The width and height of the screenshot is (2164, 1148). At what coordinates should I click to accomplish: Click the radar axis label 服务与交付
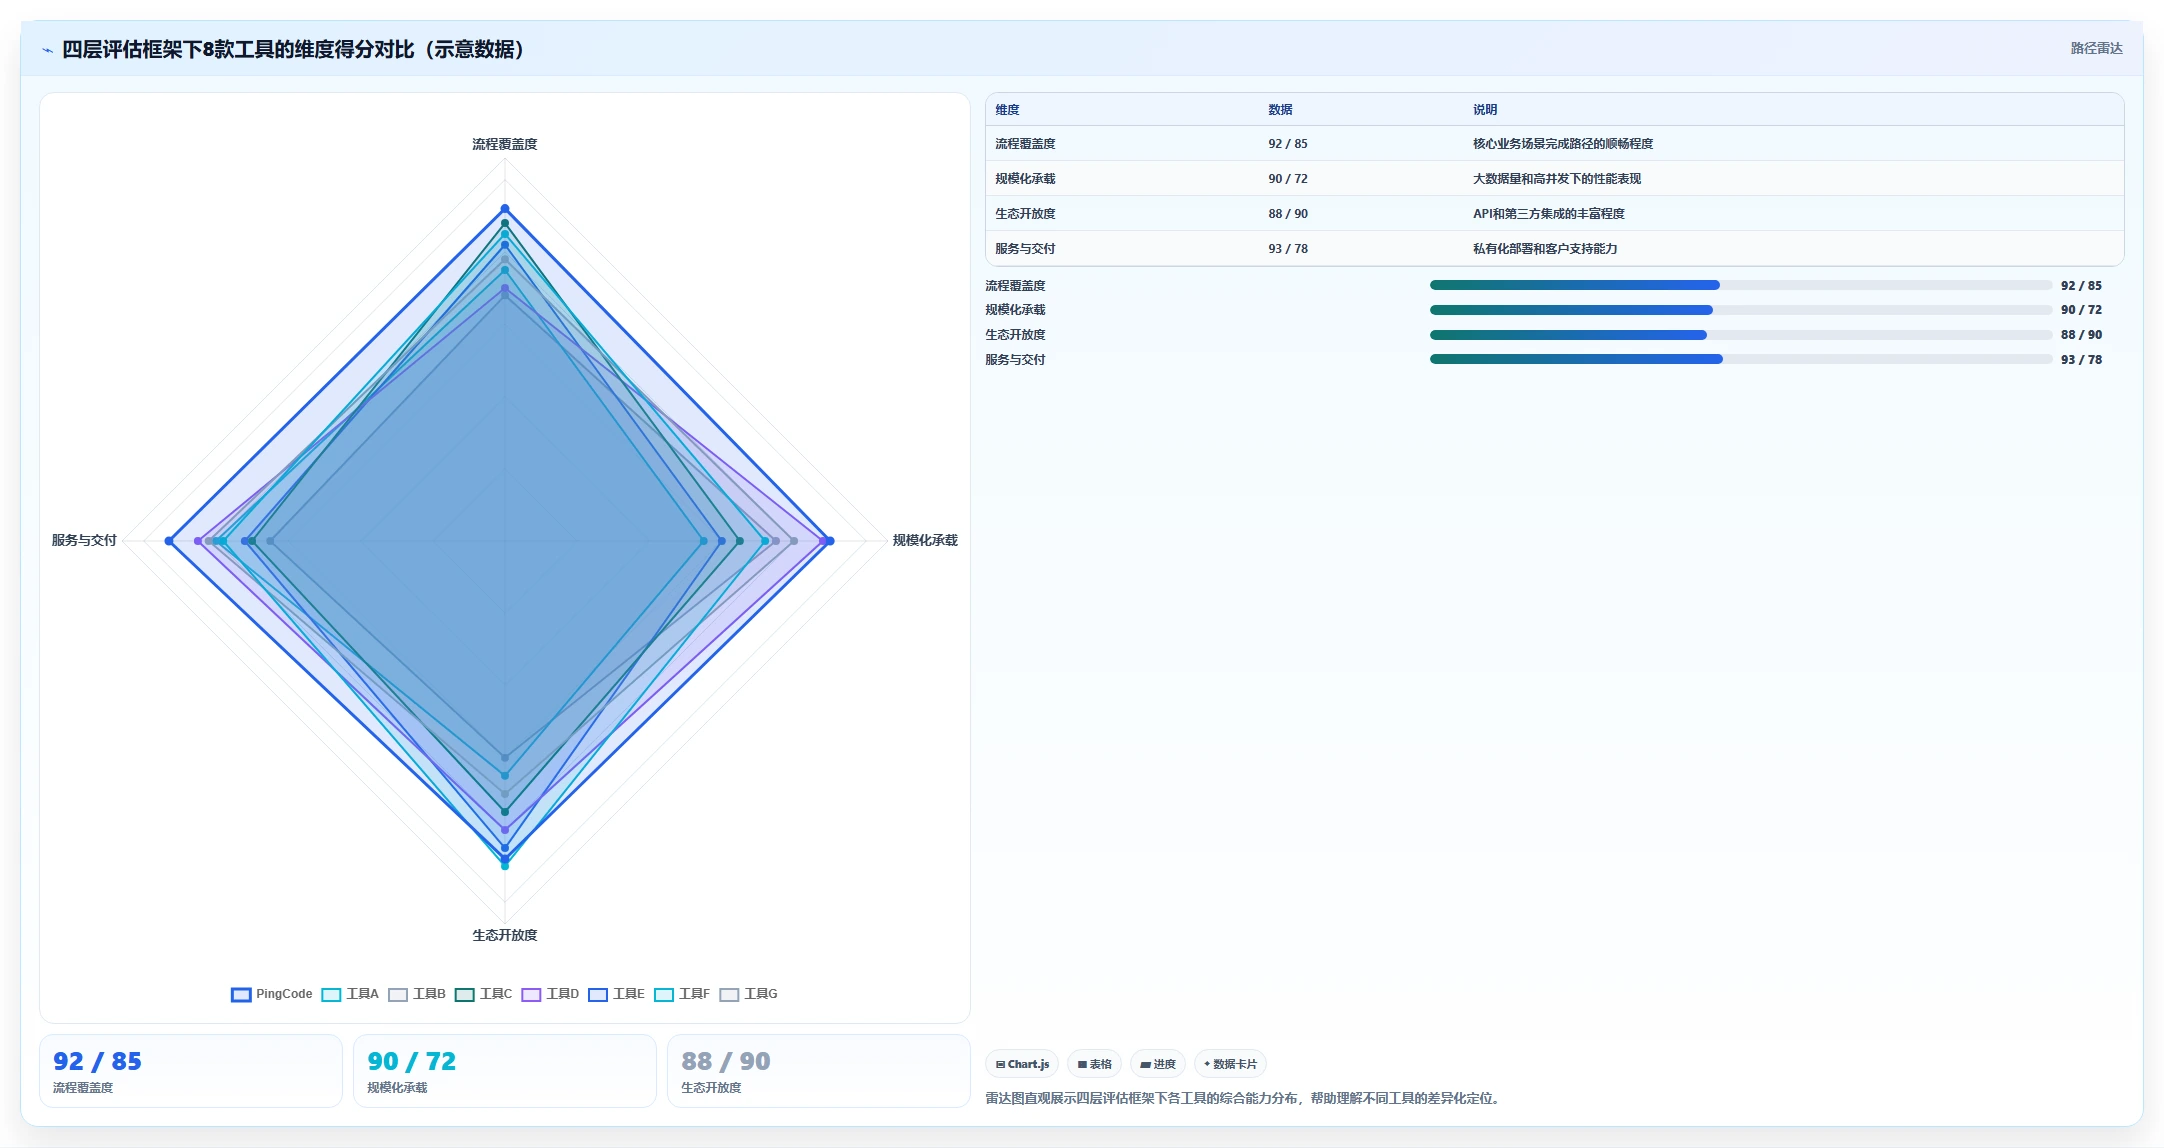(84, 540)
